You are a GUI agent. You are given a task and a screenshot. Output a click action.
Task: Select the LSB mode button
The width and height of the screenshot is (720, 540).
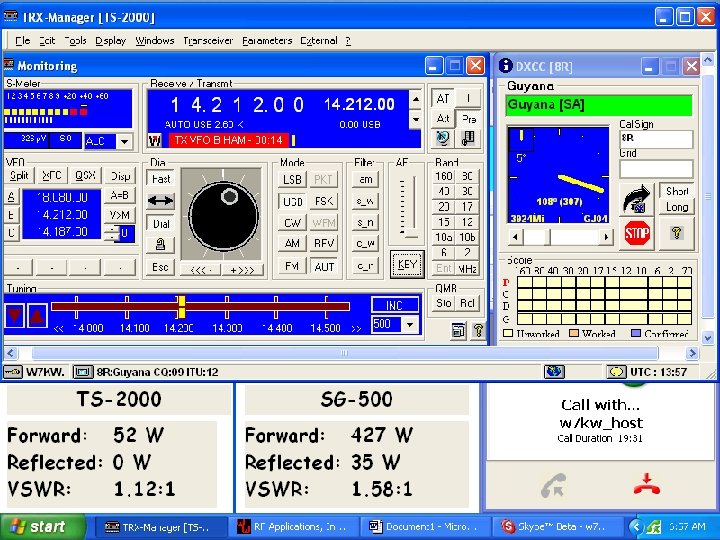point(292,179)
